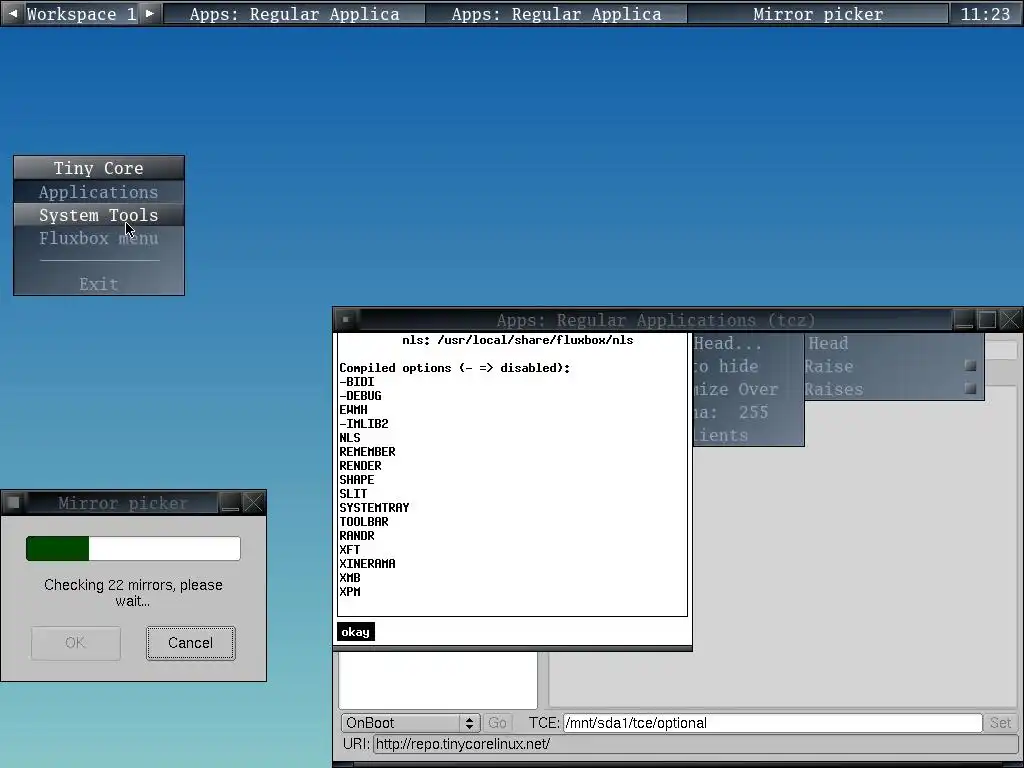Viewport: 1024px width, 768px height.
Task: Select the Alpha 255 menu entry
Action: pos(748,412)
